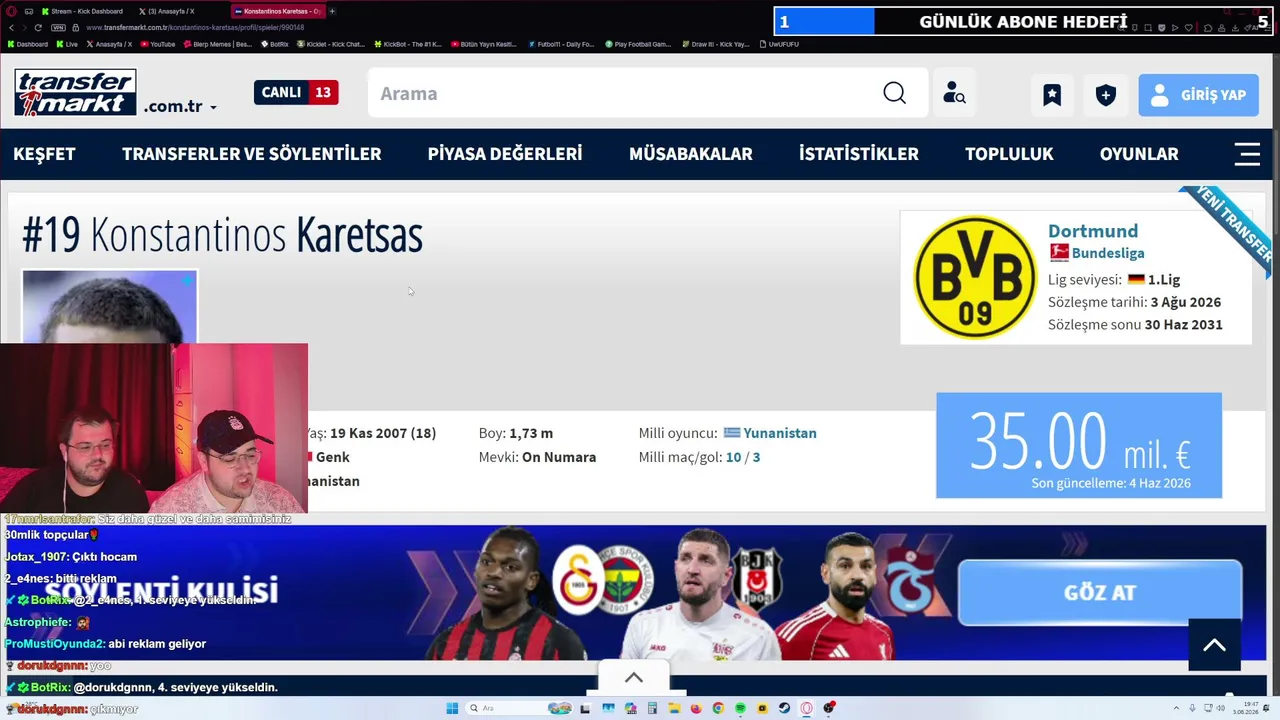Open the CANLI 13 live matches button
This screenshot has width=1280, height=720.
(296, 92)
